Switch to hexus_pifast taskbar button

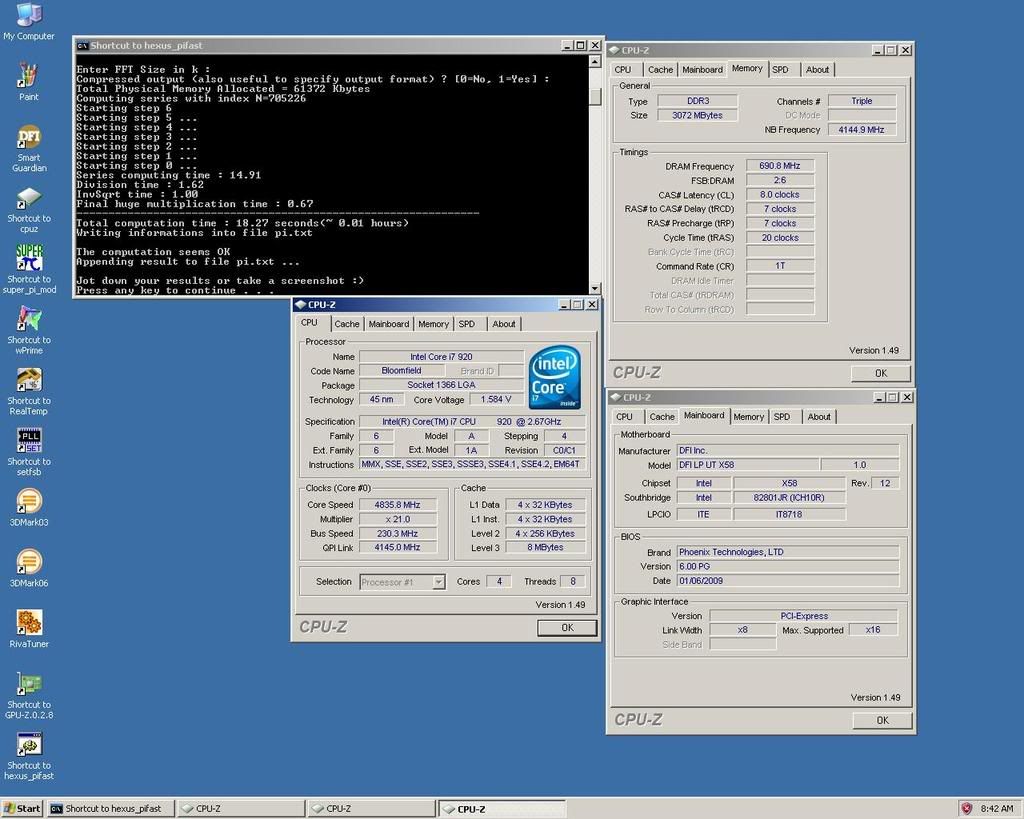click(x=111, y=809)
